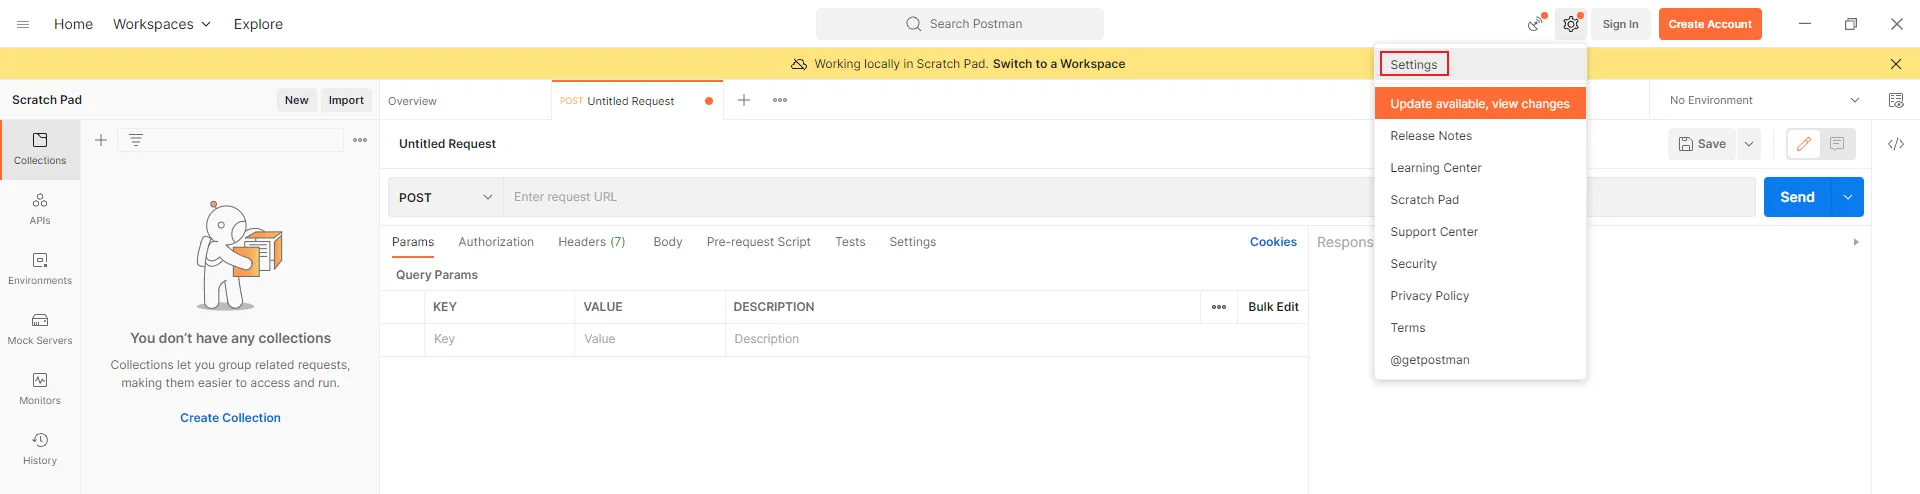Viewport: 1920px width, 494px height.
Task: Open the Collections sidebar panel
Action: (x=40, y=149)
